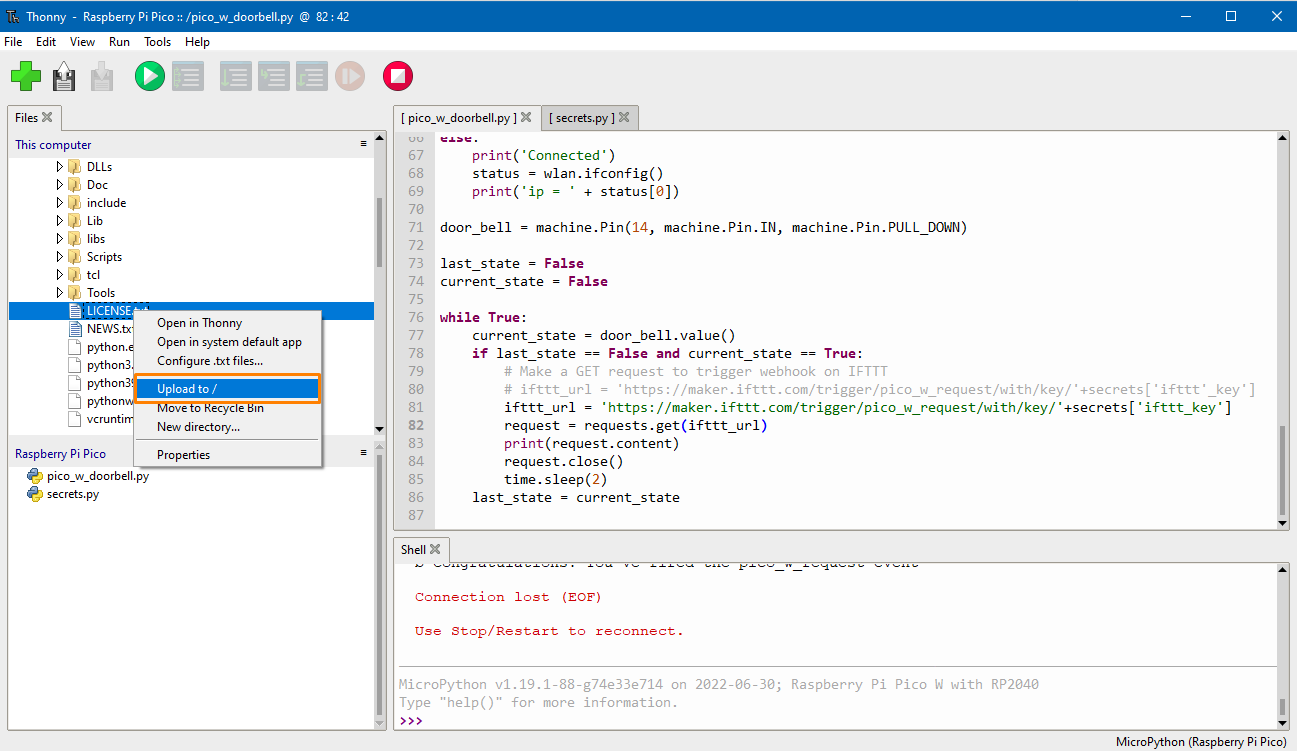Click the Debug current script icon
1297x751 pixels.
187,76
